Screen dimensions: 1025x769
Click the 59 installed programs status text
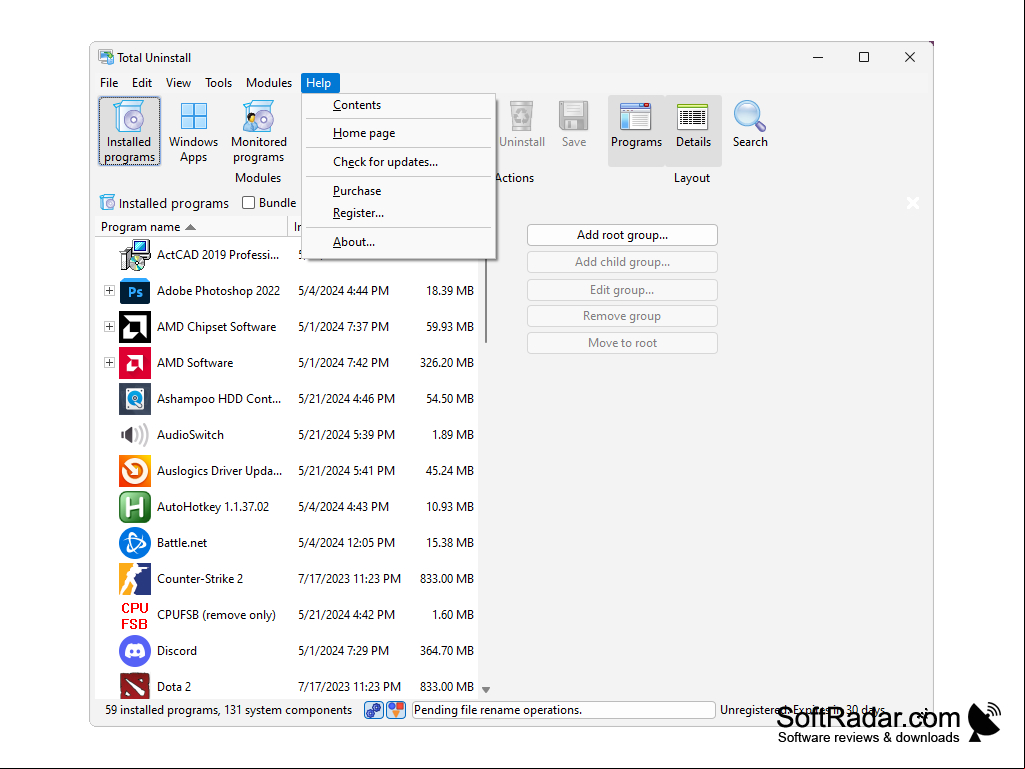point(228,710)
